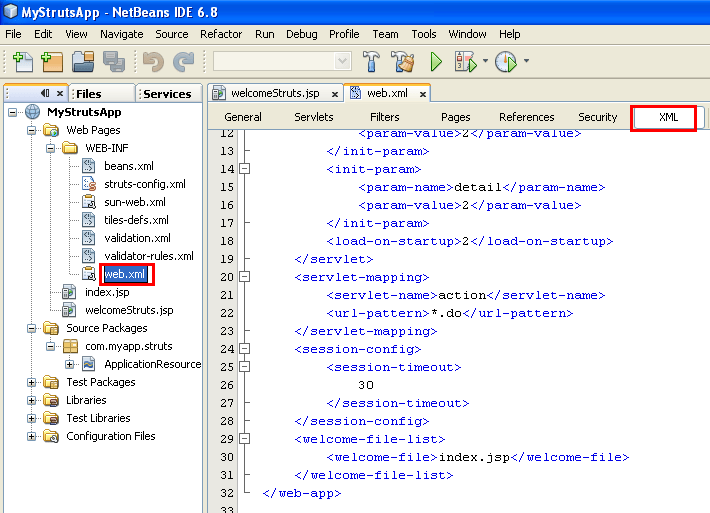The width and height of the screenshot is (710, 513).
Task: Click the Configuration Files folder icon
Action: point(51,436)
